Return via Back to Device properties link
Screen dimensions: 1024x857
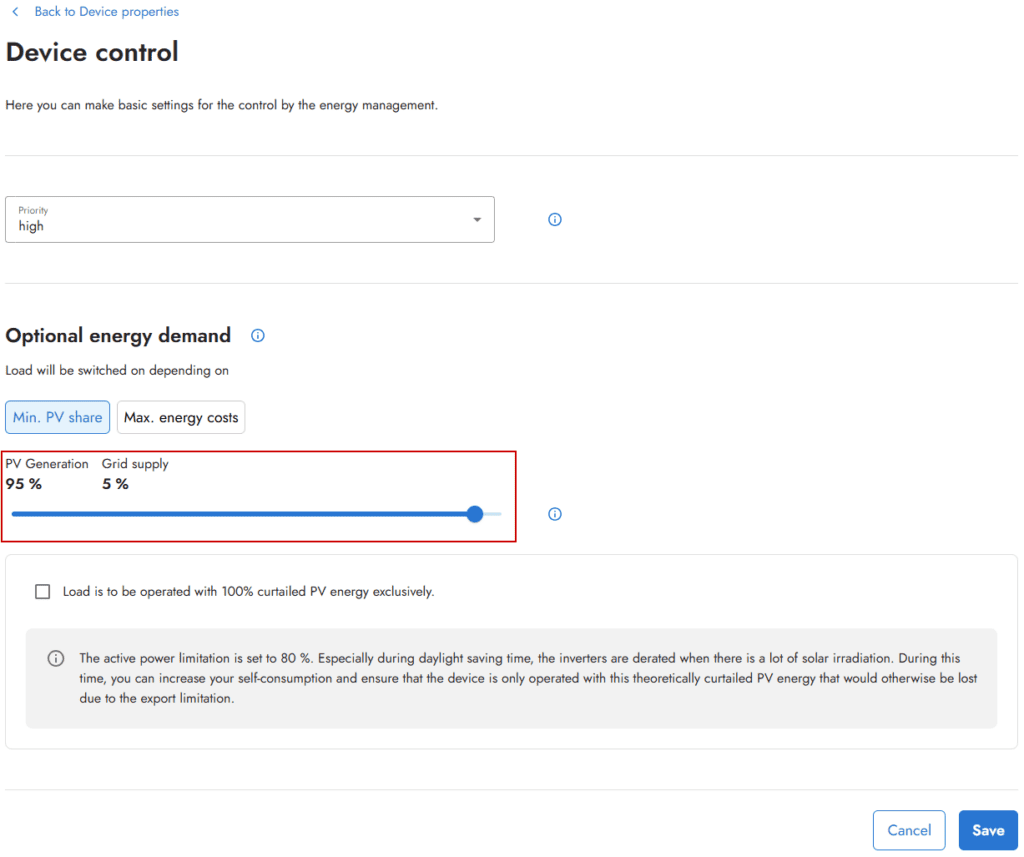click(106, 11)
